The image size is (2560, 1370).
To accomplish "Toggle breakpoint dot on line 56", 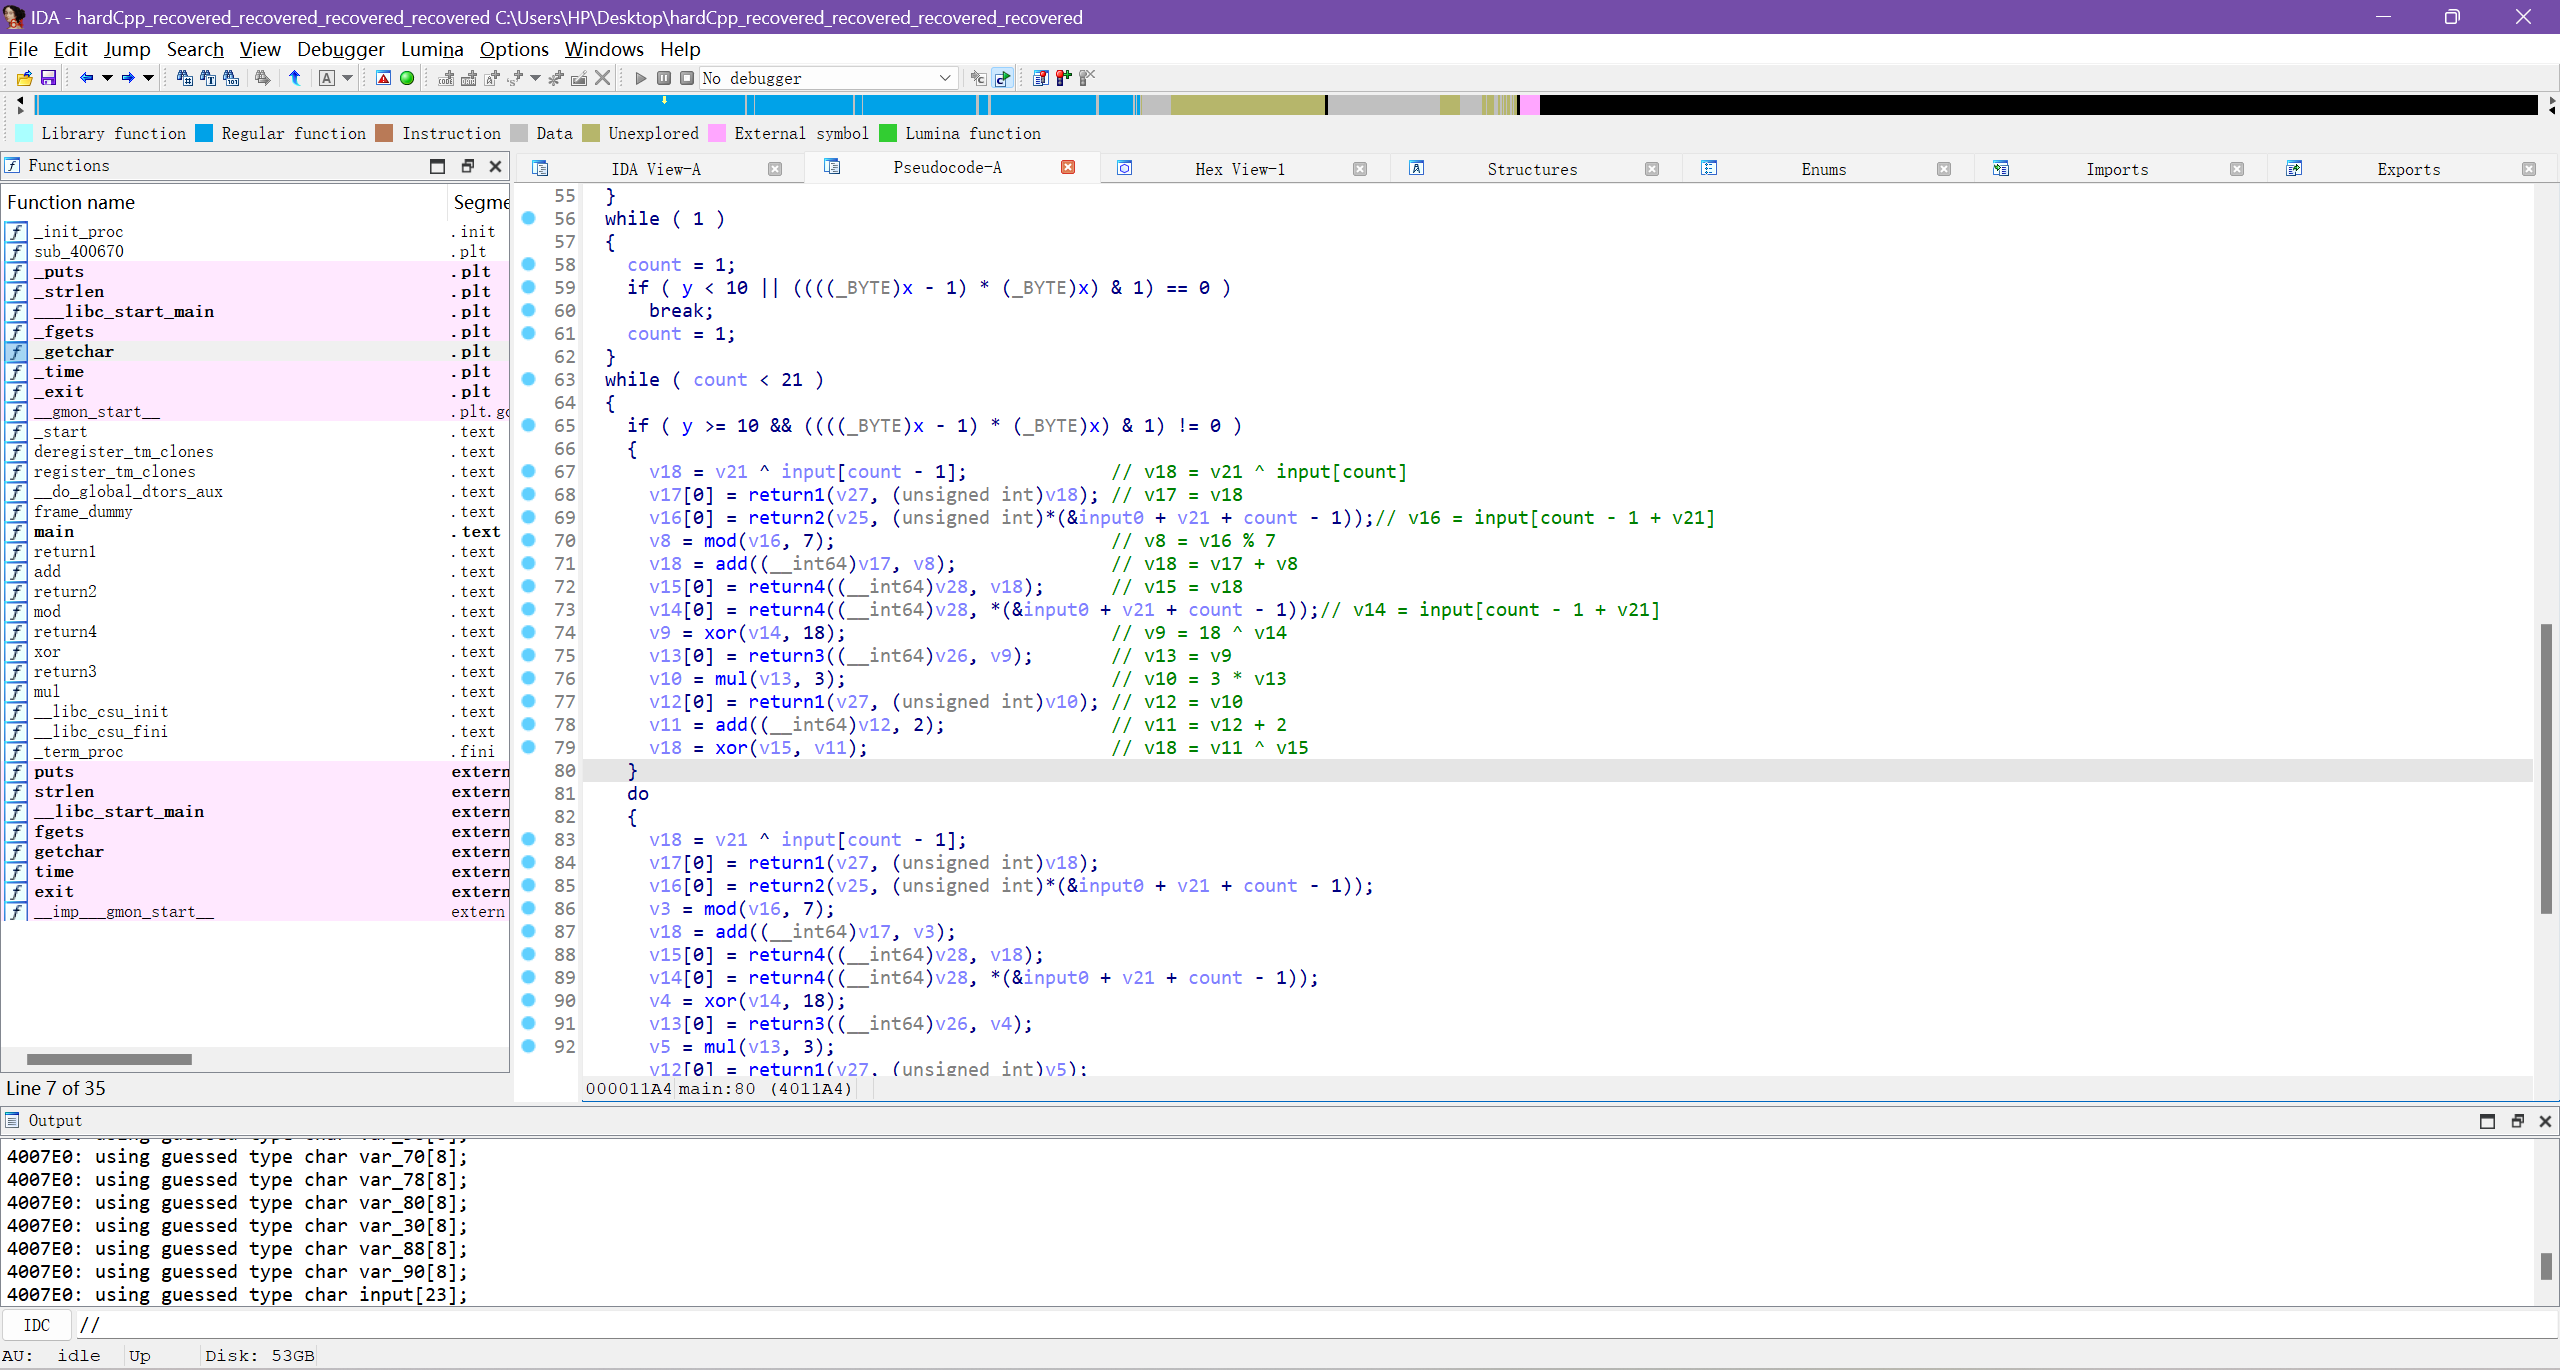I will tap(529, 218).
